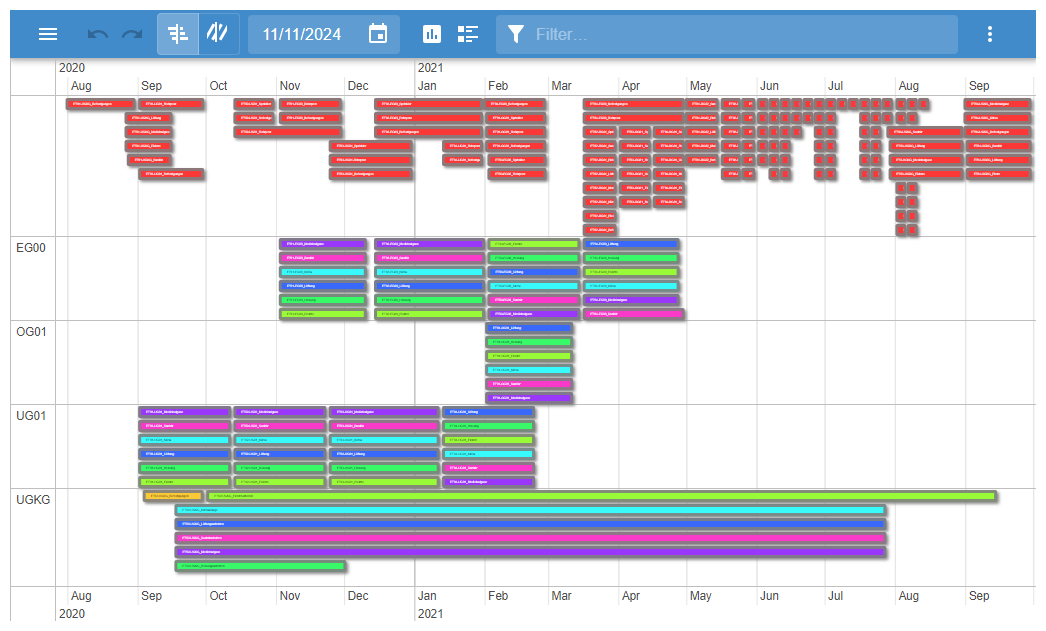Click the purple bar in OG01 row
Image resolution: width=1046 pixels, height=631 pixels.
pos(529,398)
